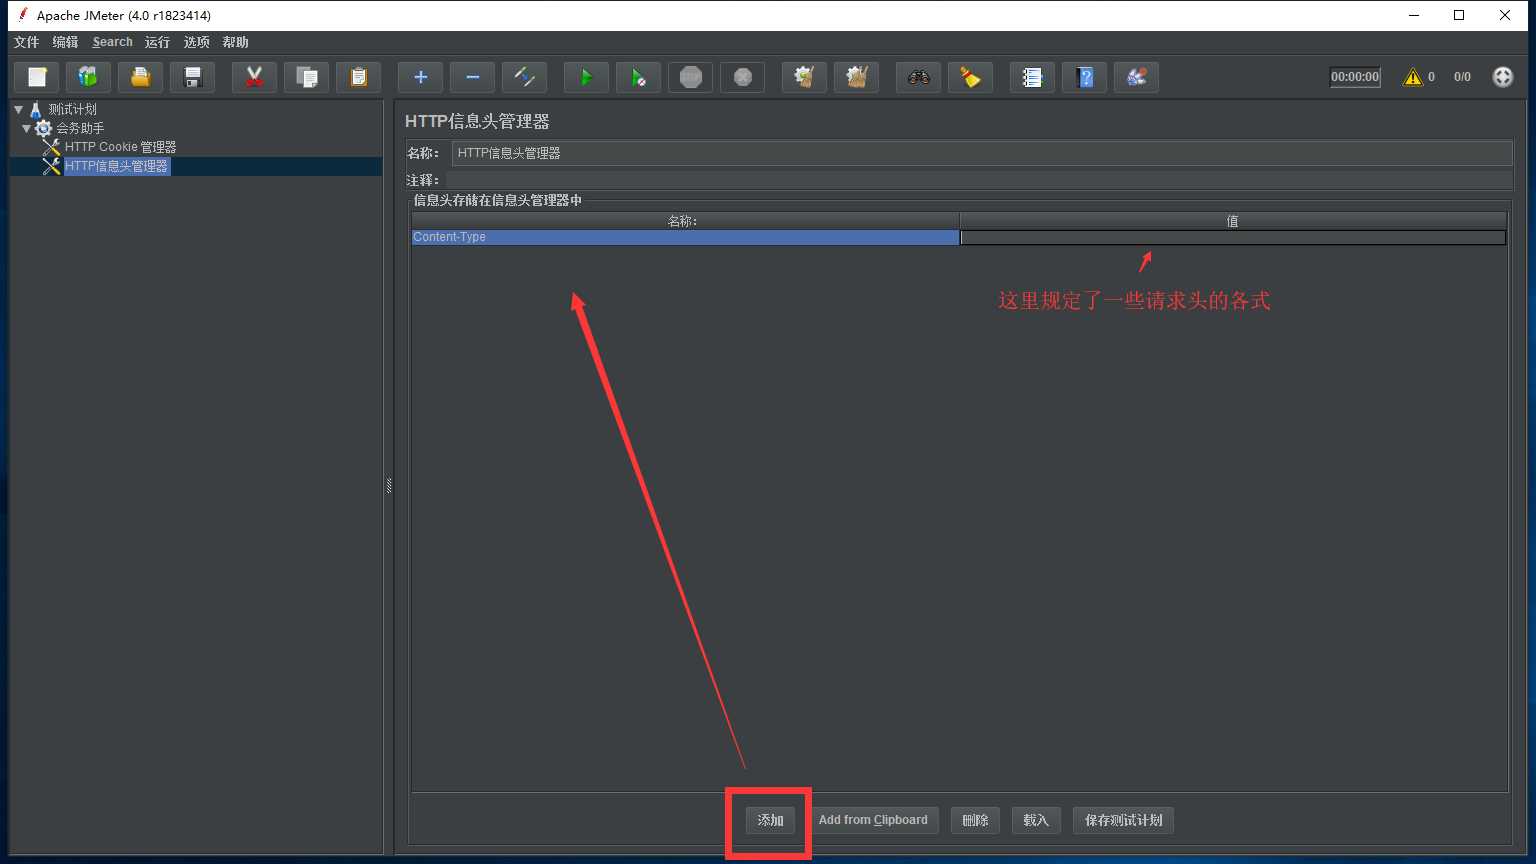Screen dimensions: 1536x864
Task: Click the New test plan icon
Action: click(37, 77)
